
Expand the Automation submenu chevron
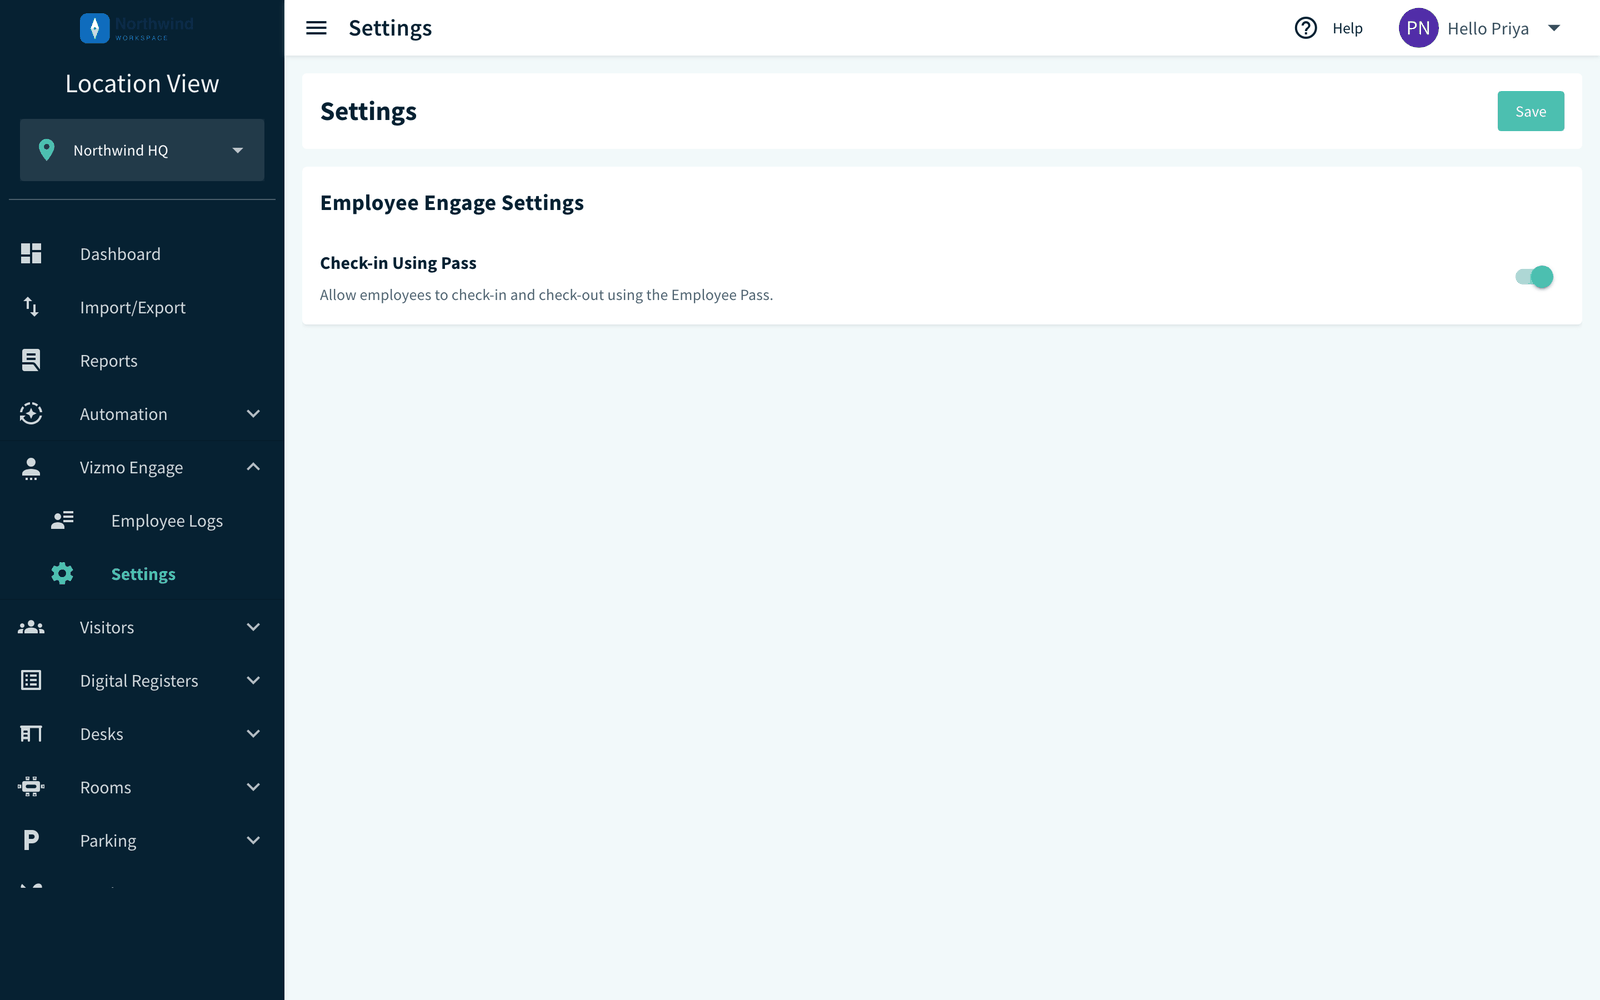[x=253, y=414]
